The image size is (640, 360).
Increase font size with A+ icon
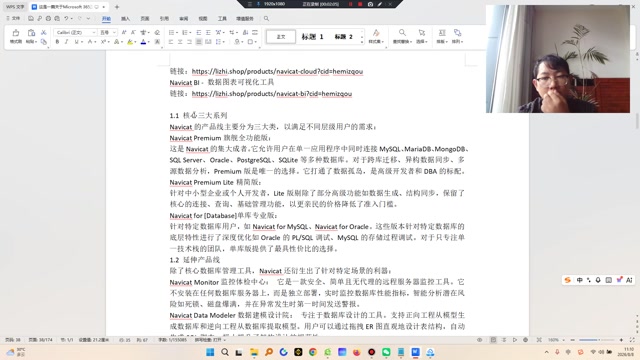(x=124, y=32)
